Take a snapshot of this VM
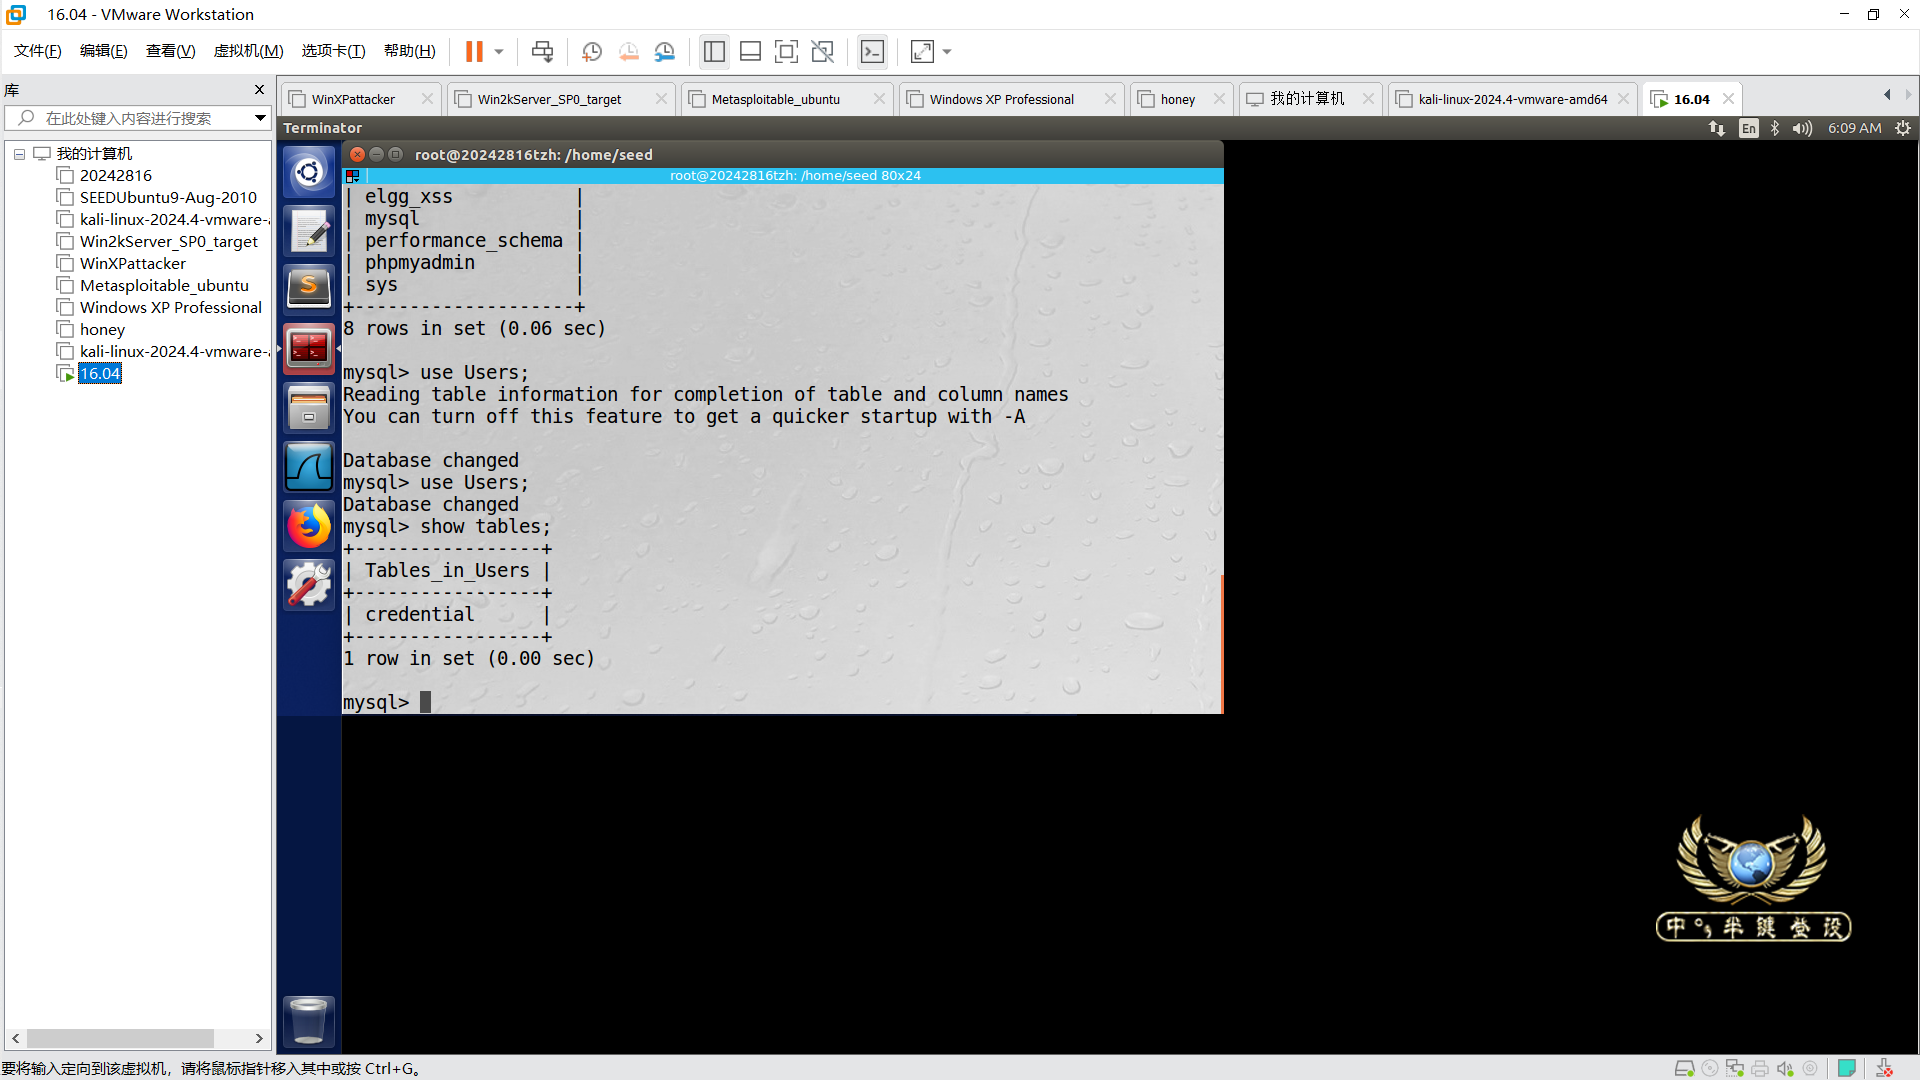This screenshot has height=1080, width=1920. [x=592, y=51]
